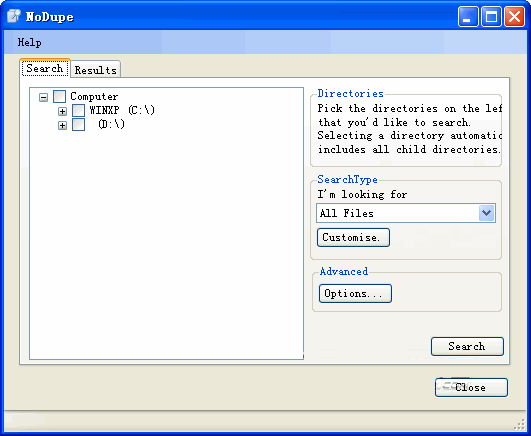Image resolution: width=531 pixels, height=436 pixels.
Task: Maximize the NoDupe window
Action: (x=491, y=16)
